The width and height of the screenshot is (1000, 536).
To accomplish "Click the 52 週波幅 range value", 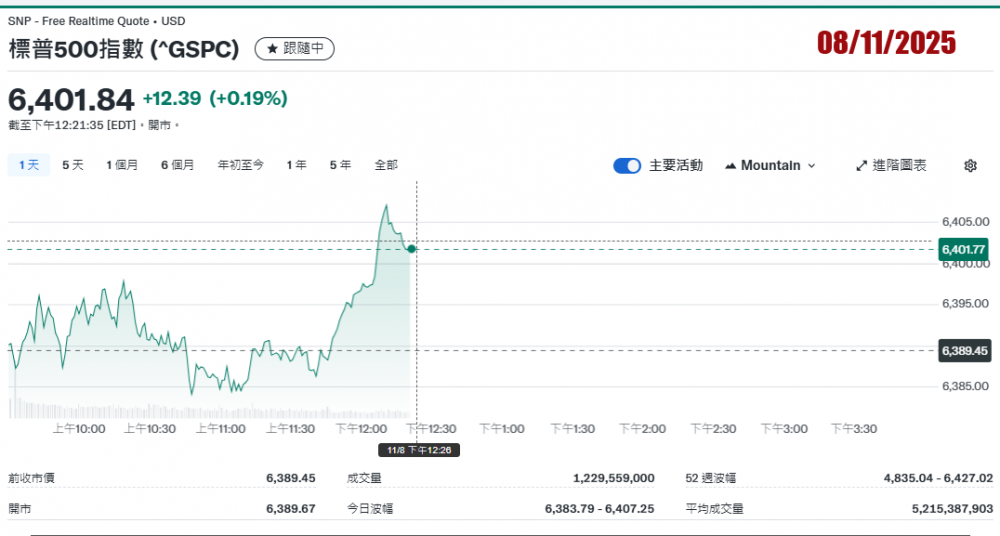I will (938, 479).
